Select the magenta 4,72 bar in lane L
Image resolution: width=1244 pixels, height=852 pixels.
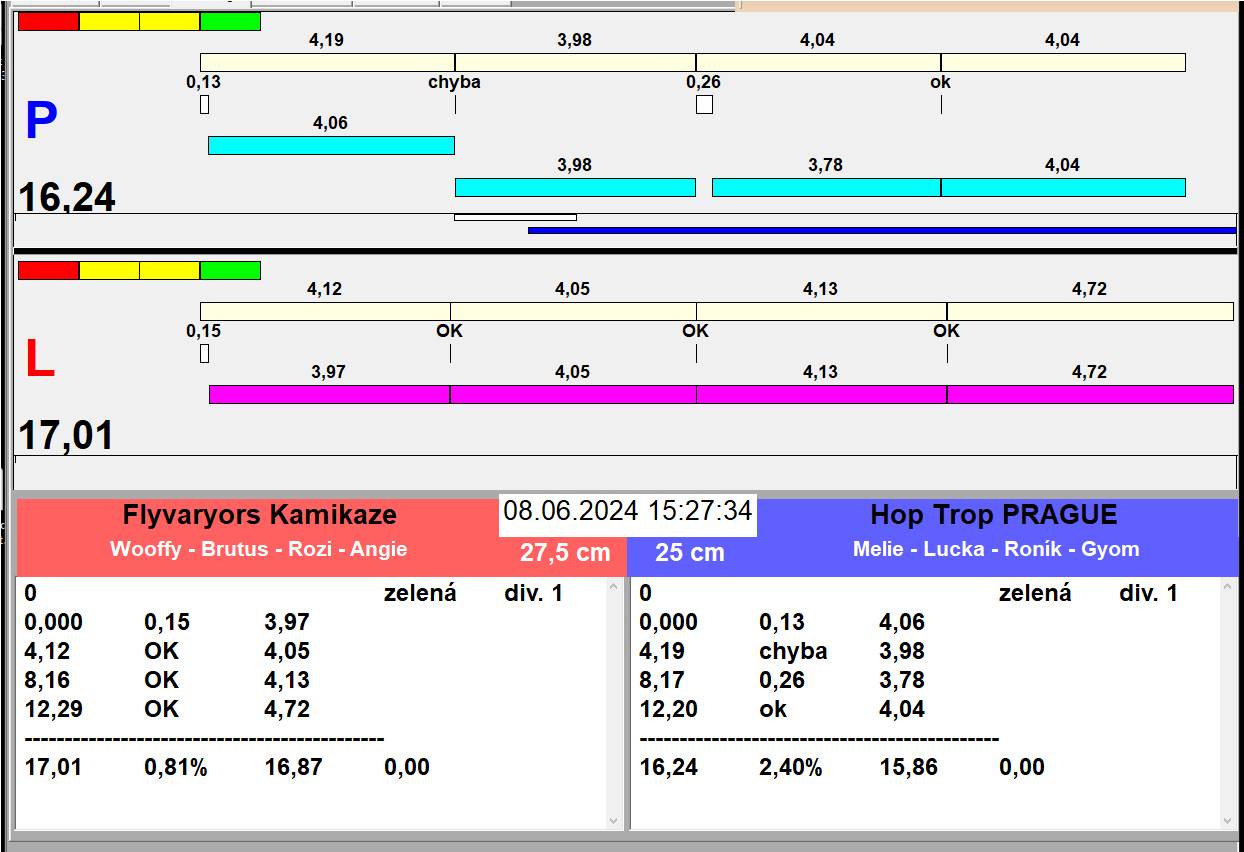(1089, 394)
